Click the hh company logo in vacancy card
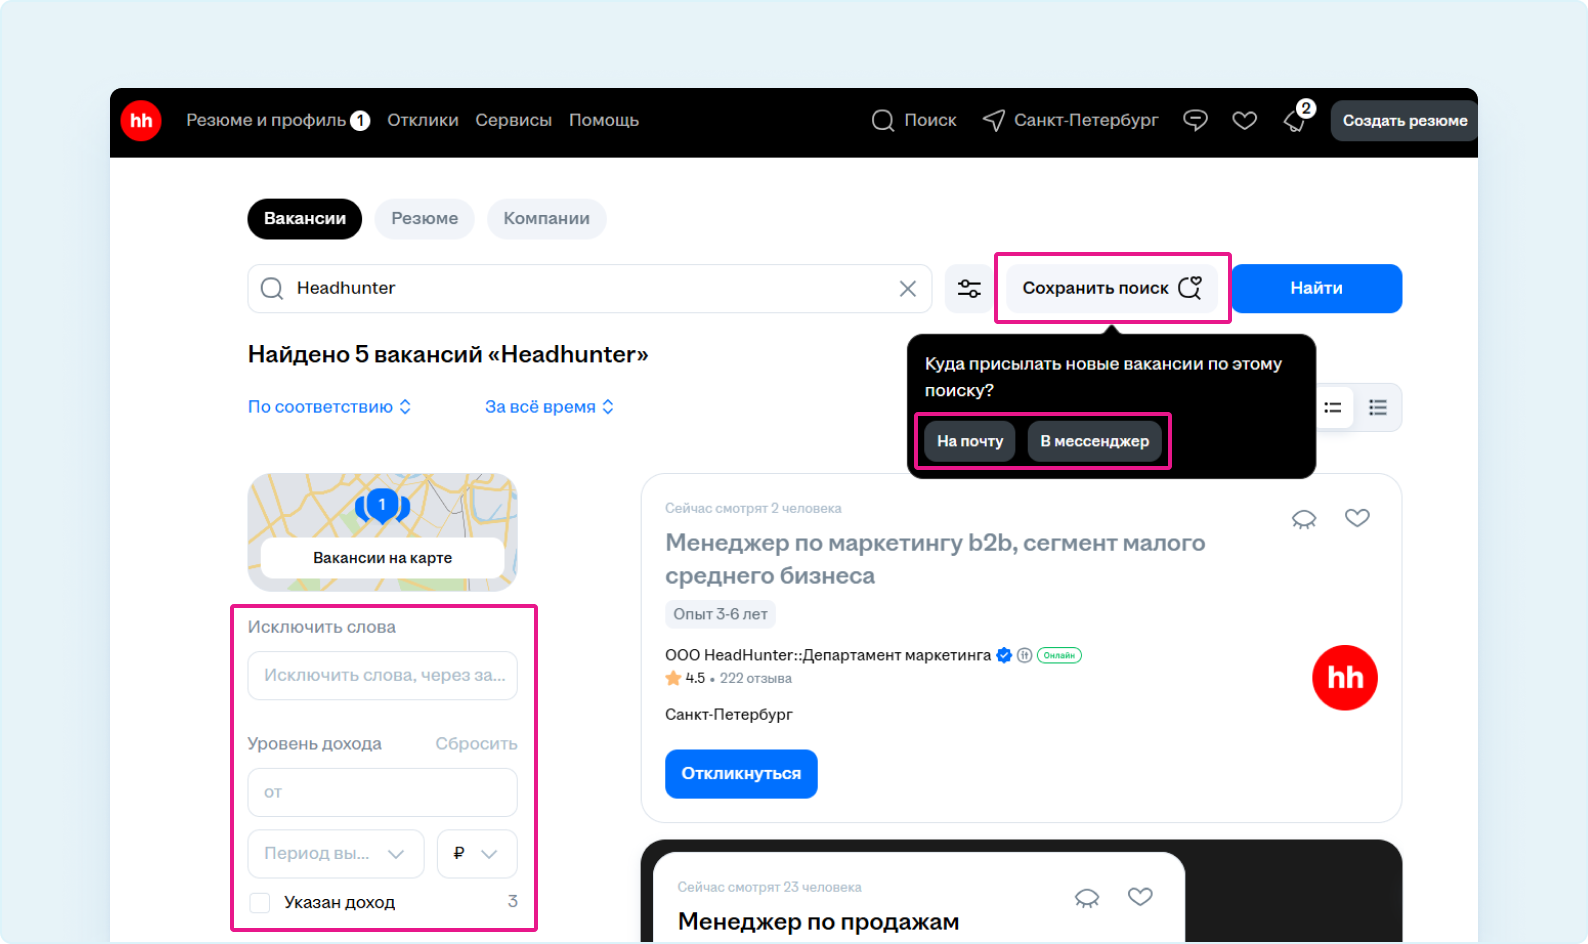This screenshot has height=944, width=1588. point(1344,678)
